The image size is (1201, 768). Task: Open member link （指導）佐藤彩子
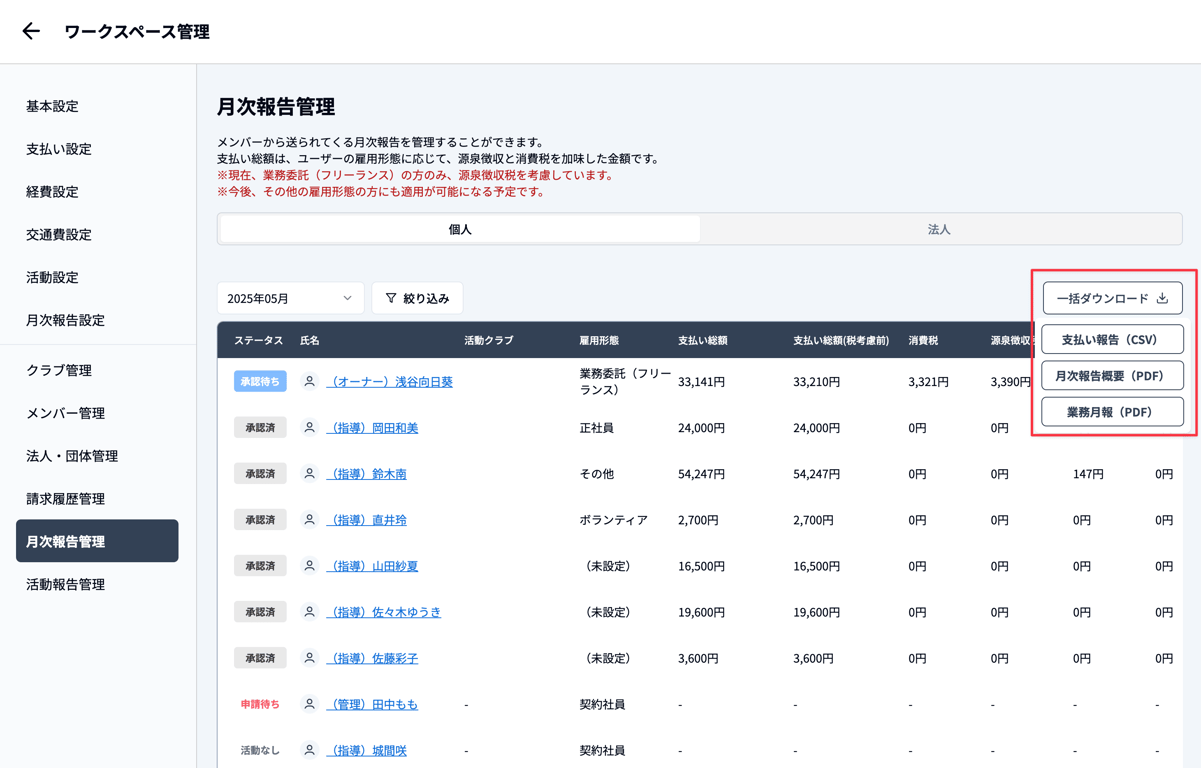click(373, 659)
